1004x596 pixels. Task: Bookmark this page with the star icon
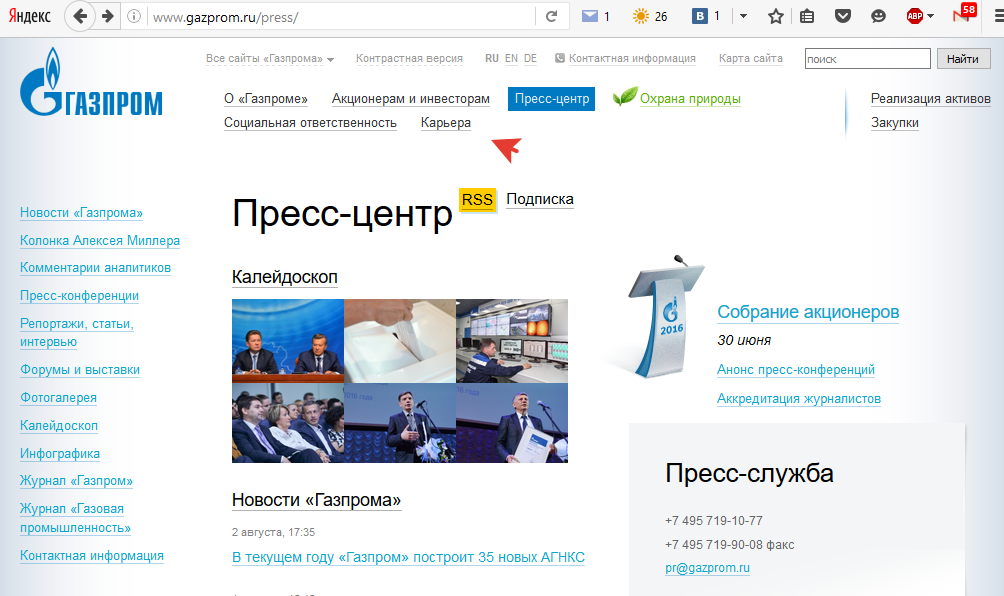776,17
